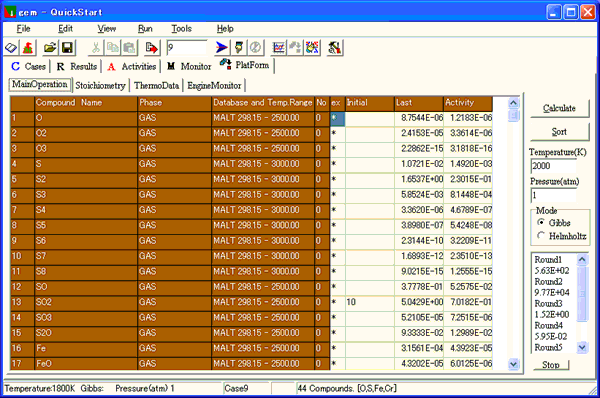Select the Gibbs mode radio button

(x=541, y=222)
